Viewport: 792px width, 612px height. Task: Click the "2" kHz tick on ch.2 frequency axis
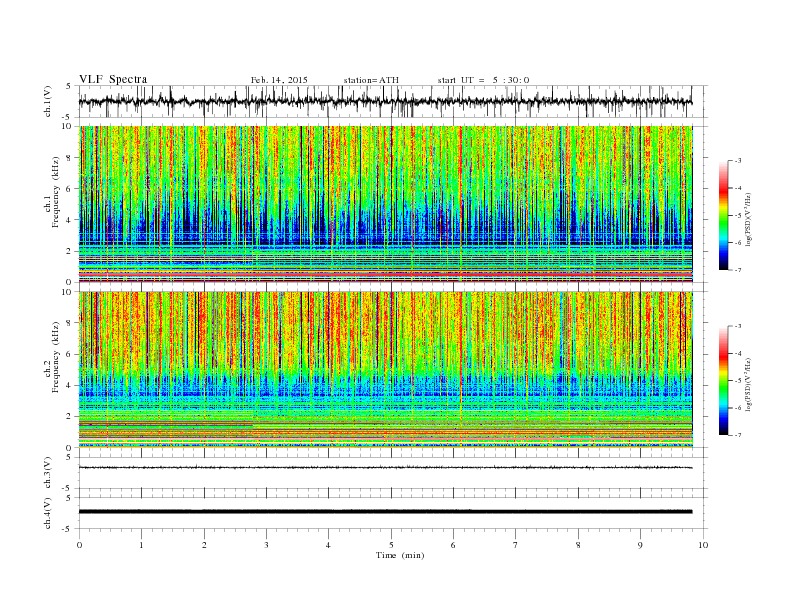[x=69, y=417]
